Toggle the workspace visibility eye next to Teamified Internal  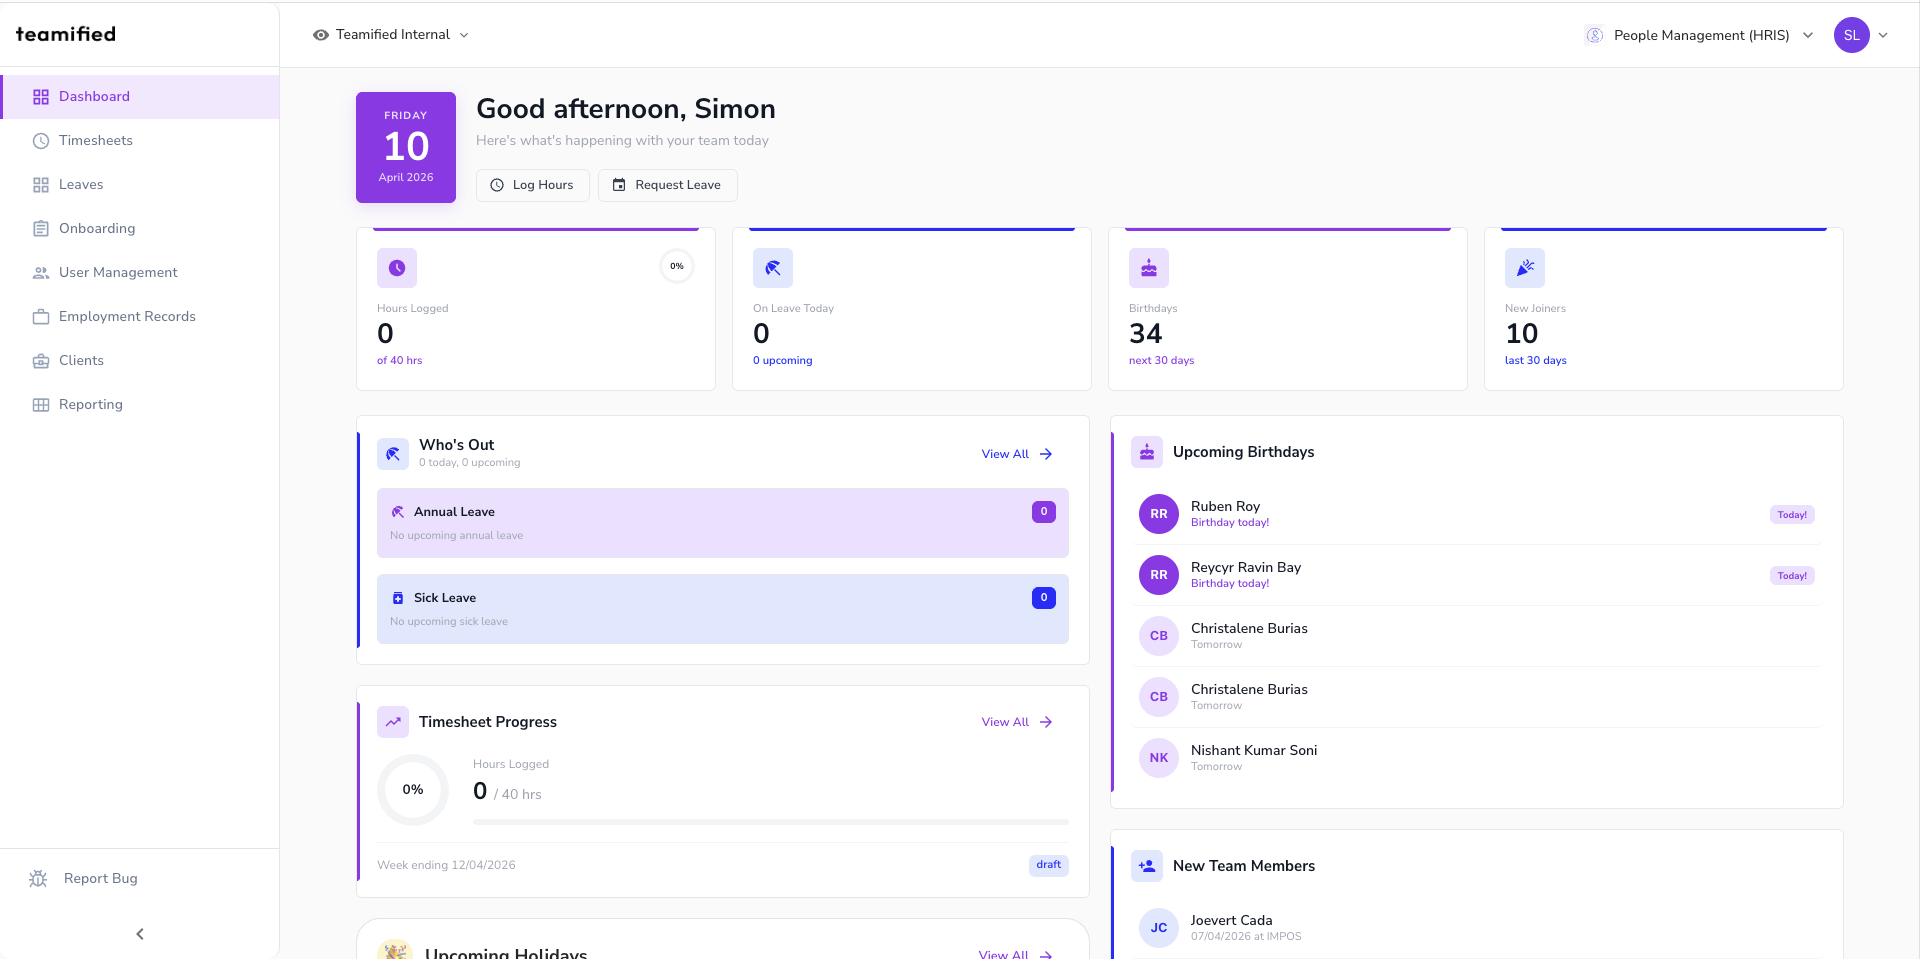[x=320, y=34]
